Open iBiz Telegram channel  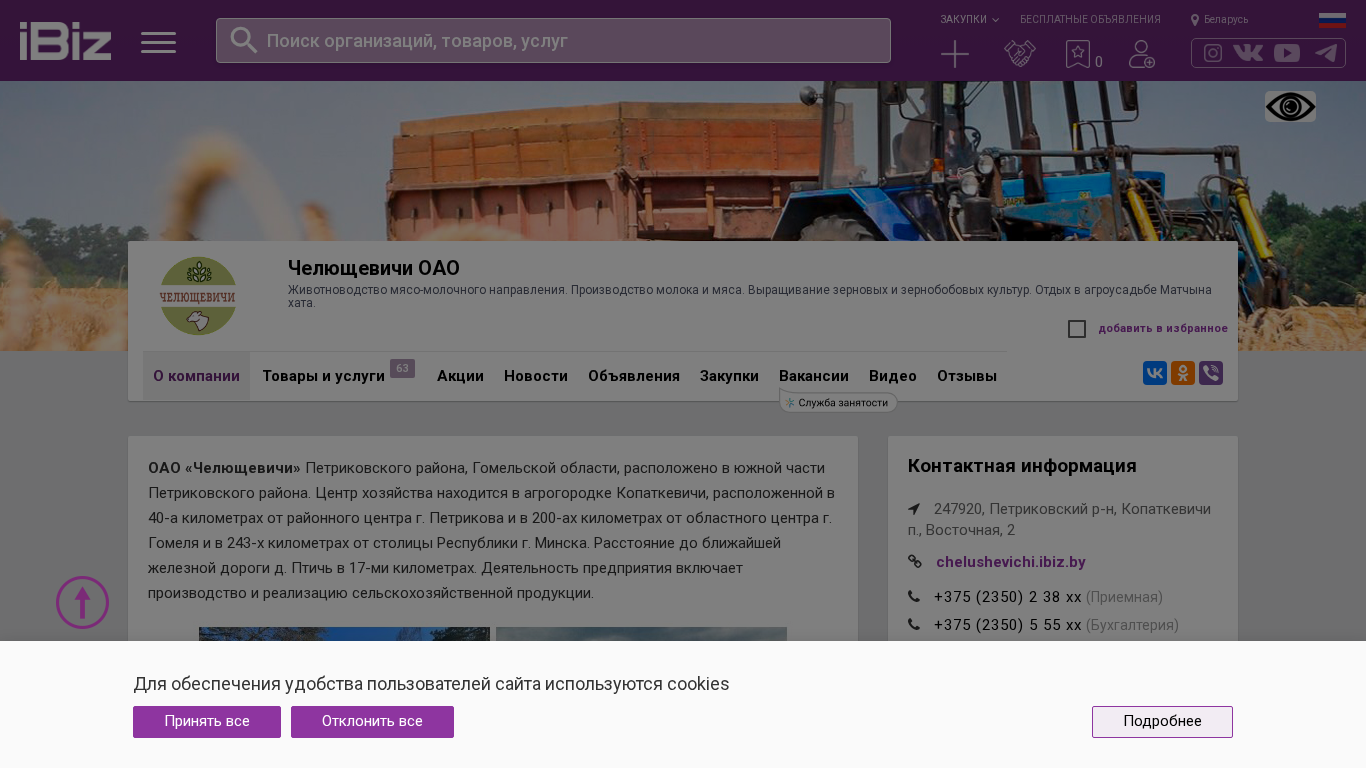coord(1326,53)
